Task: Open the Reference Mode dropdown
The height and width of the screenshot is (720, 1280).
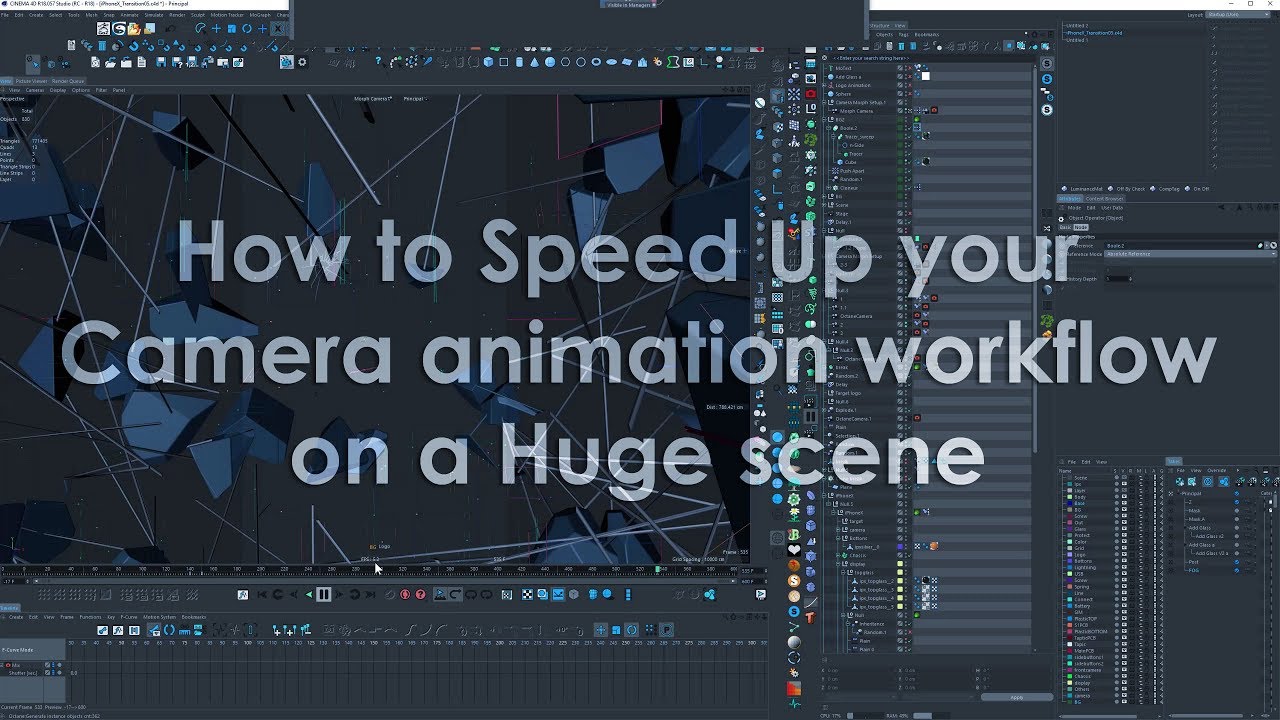Action: [1190, 254]
